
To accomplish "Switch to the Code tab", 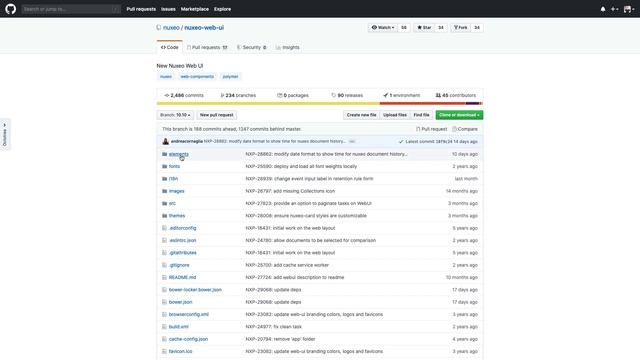I will pos(169,47).
